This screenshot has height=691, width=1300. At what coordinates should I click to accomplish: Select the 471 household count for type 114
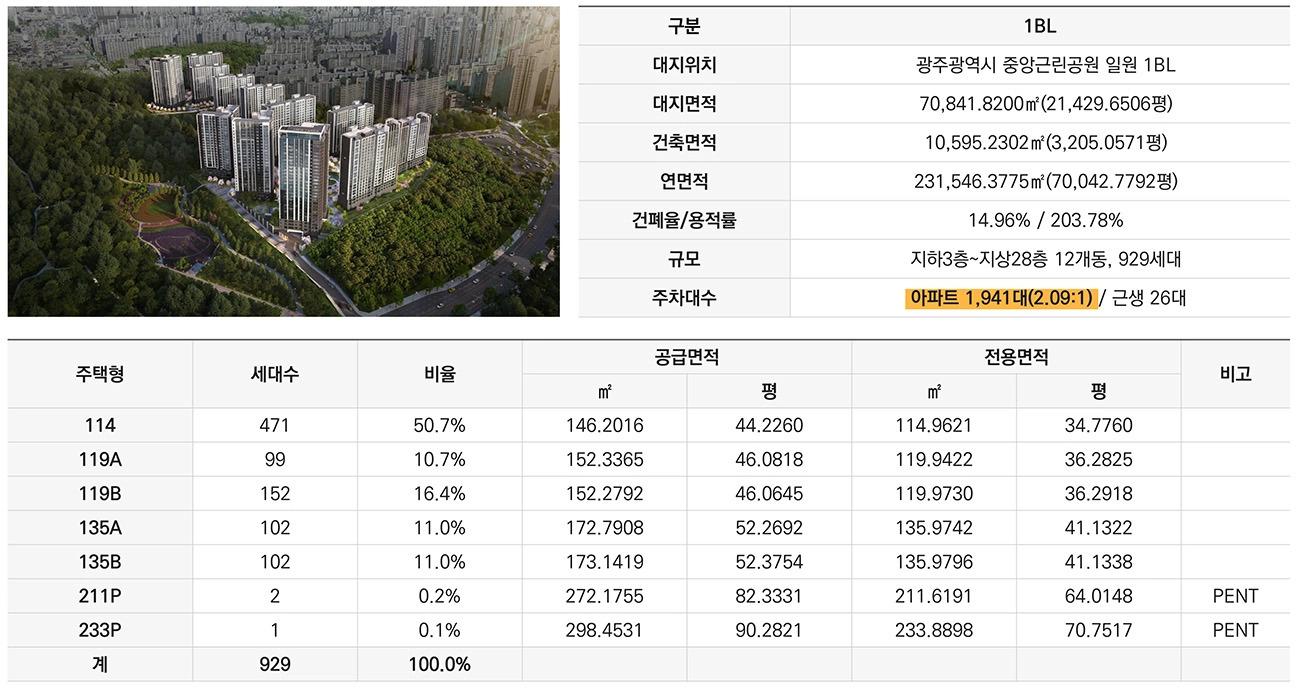[274, 426]
